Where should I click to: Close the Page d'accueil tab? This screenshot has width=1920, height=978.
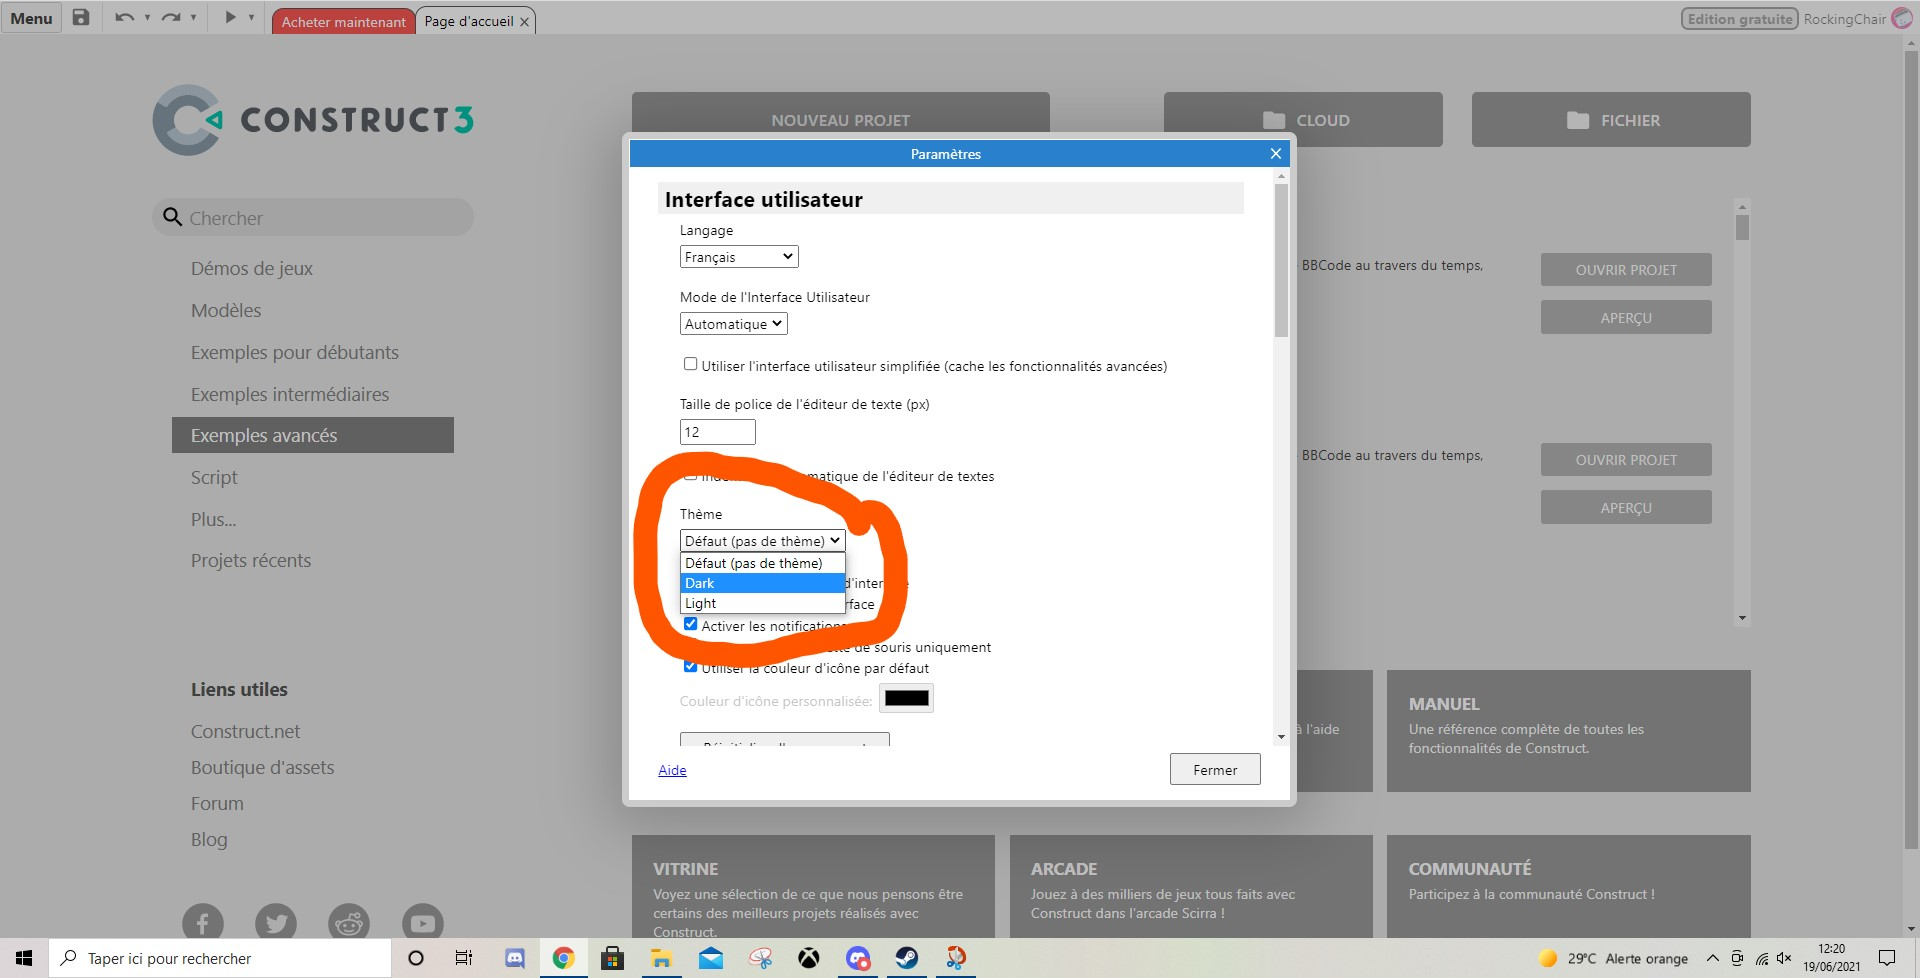pyautogui.click(x=524, y=22)
